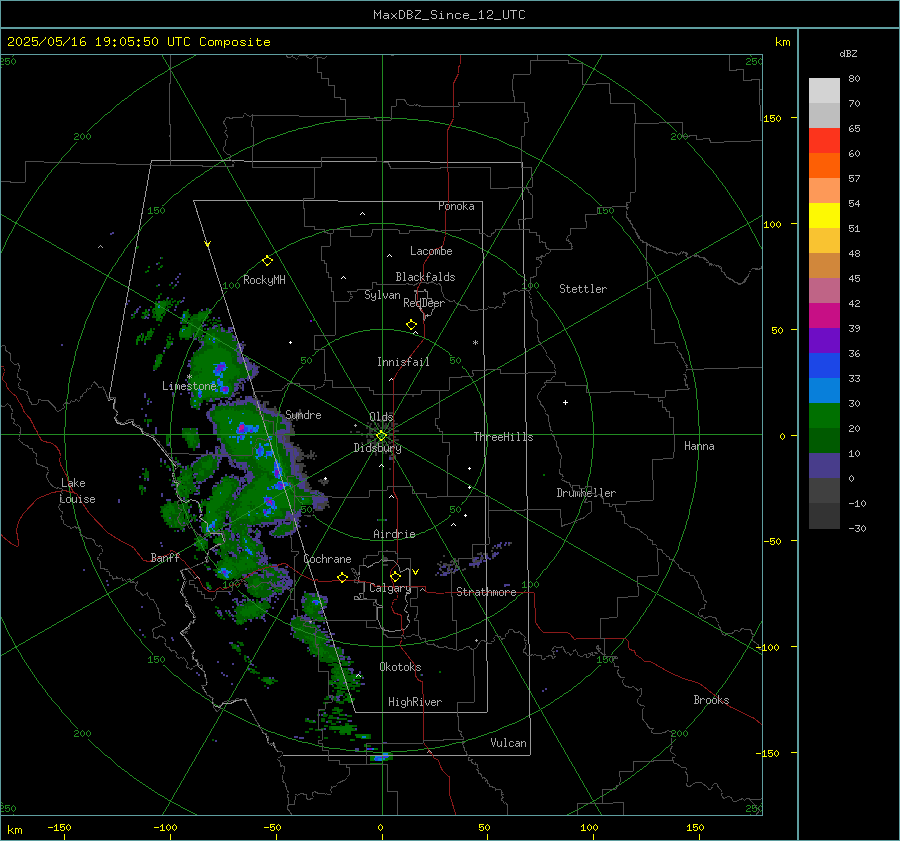Image resolution: width=900 pixels, height=841 pixels.
Task: Click the Stettler label
Action: pos(583,289)
